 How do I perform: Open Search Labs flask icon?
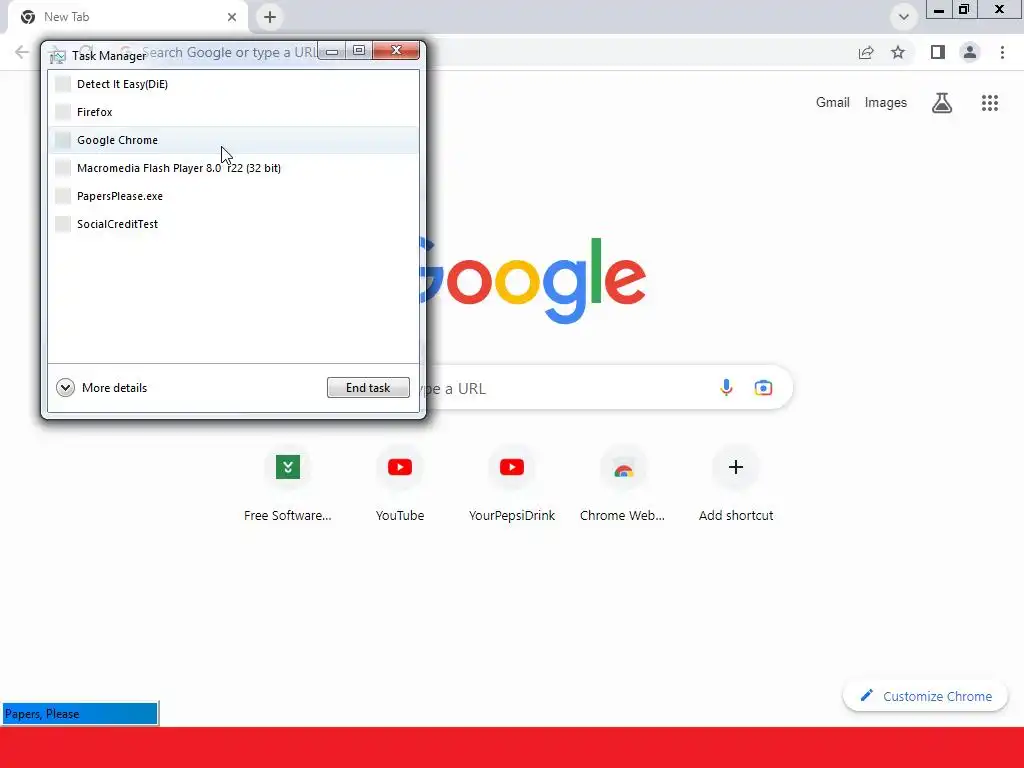[942, 103]
